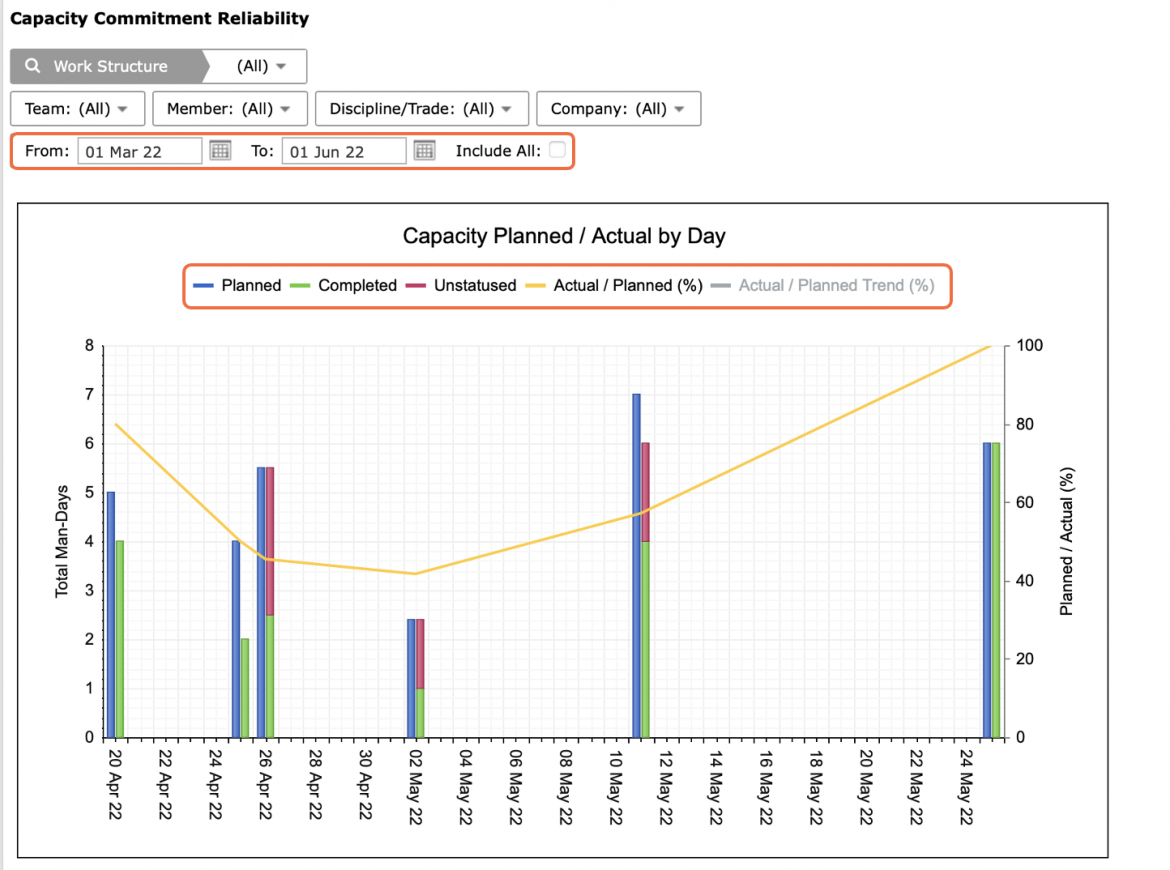This screenshot has height=870, width=1170.
Task: Open the Company filter dropdown
Action: coord(619,109)
